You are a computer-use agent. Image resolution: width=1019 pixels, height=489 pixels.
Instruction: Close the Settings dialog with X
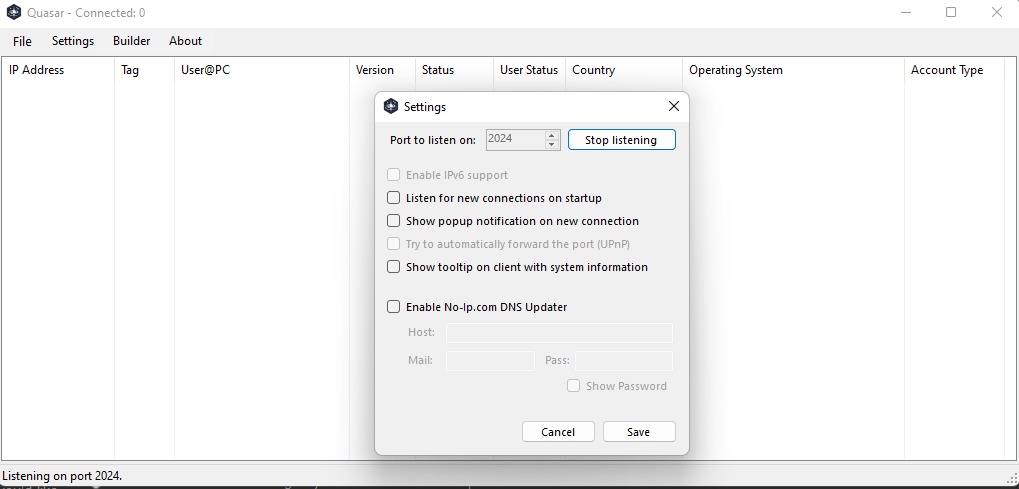pos(674,107)
